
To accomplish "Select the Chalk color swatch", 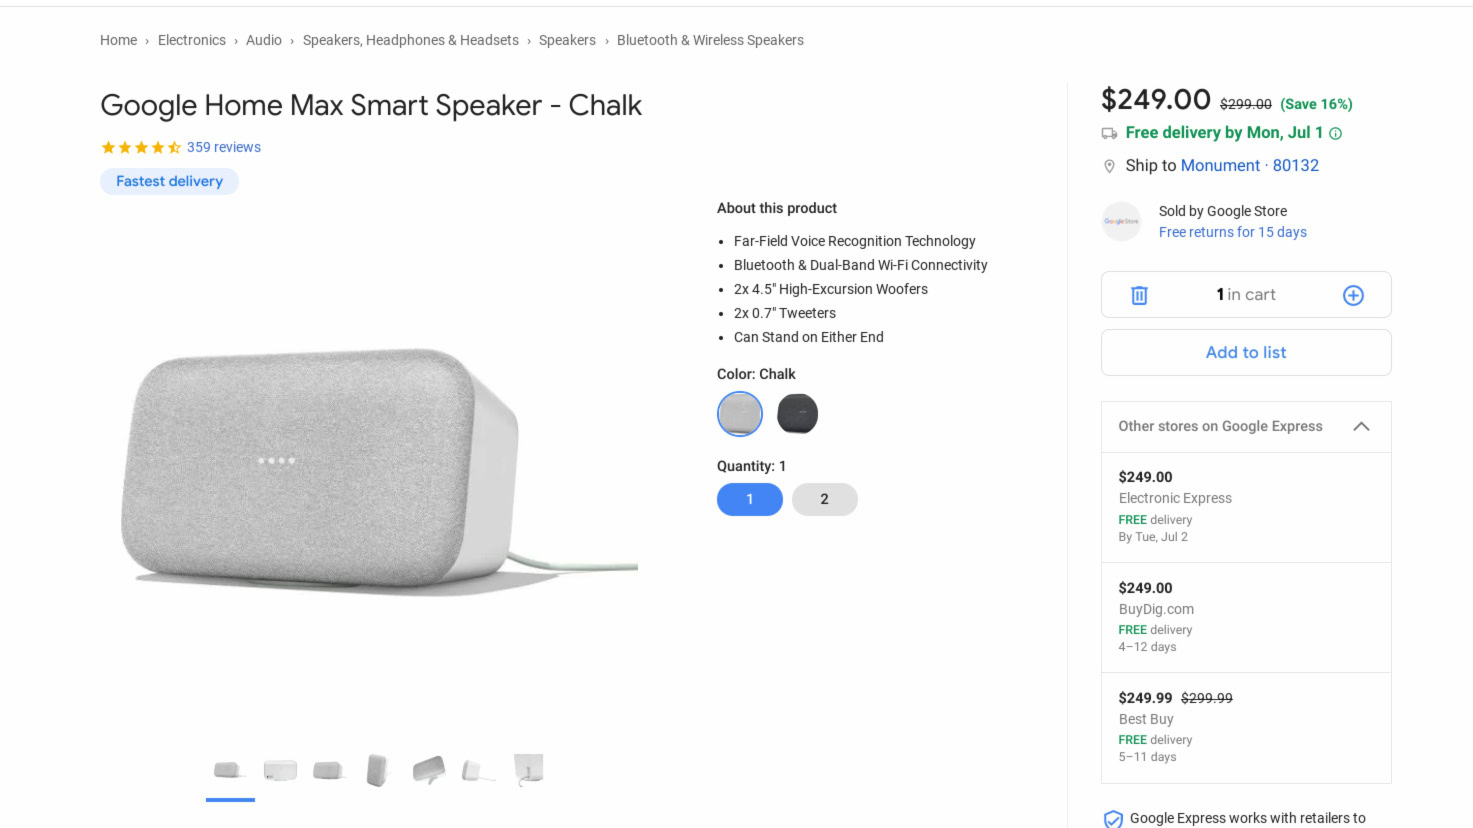I will click(x=740, y=414).
